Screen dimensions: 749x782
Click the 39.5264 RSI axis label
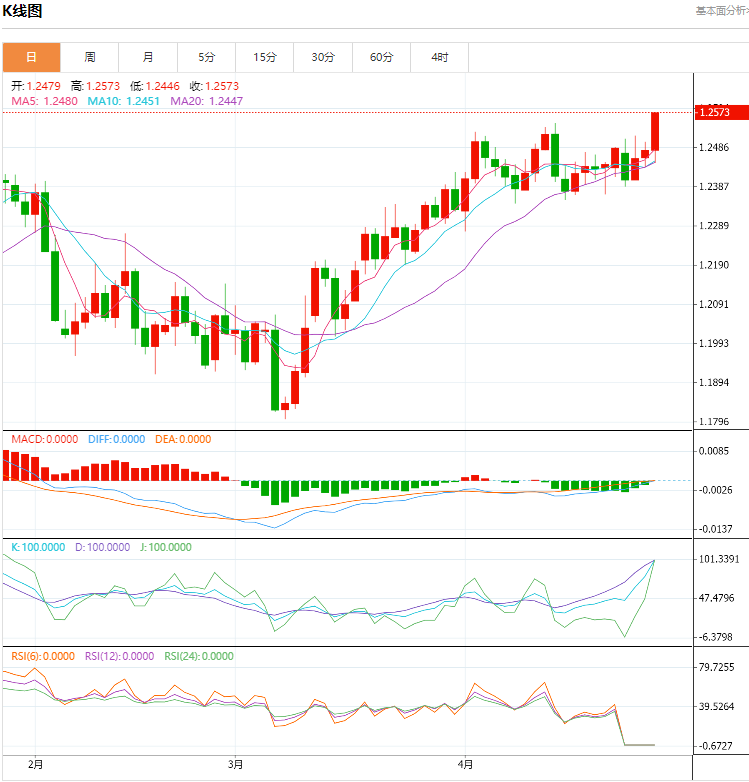click(x=717, y=707)
